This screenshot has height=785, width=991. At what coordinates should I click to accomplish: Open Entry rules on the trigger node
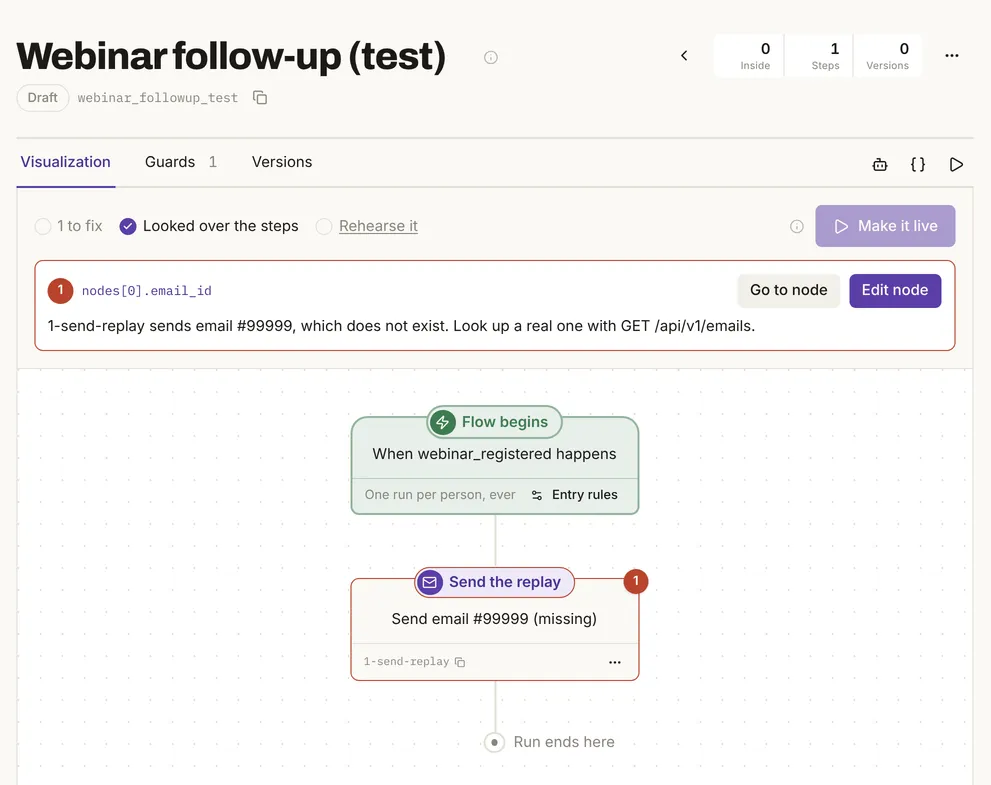(575, 495)
